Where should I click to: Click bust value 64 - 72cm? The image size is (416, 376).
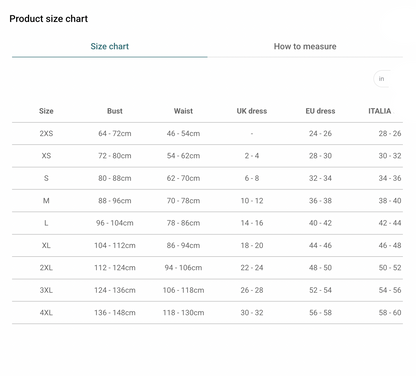coord(115,133)
